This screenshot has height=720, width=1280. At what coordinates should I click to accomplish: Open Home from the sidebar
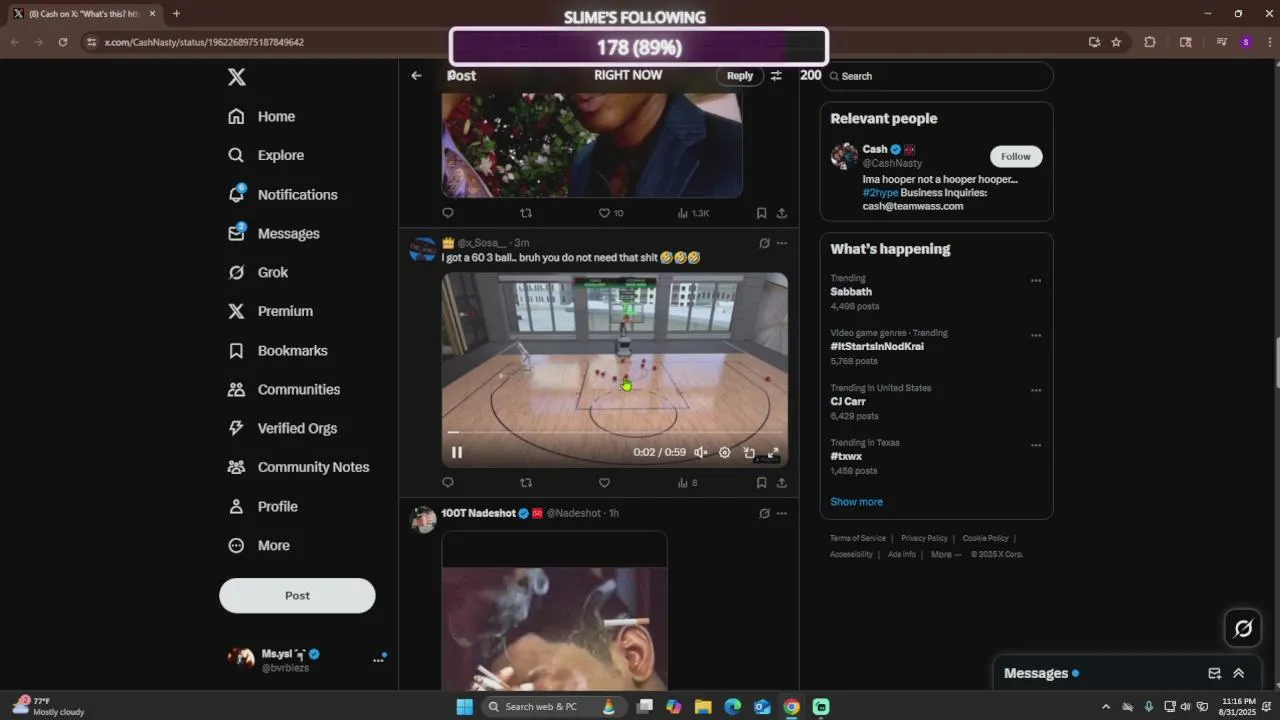coord(261,116)
